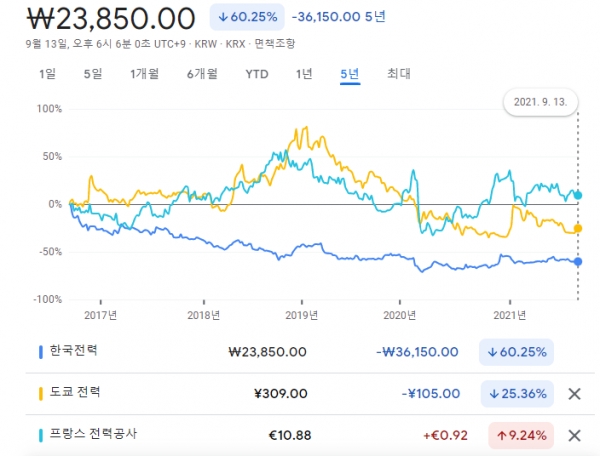Click the 한국전력 blue color marker

pyautogui.click(x=41, y=352)
